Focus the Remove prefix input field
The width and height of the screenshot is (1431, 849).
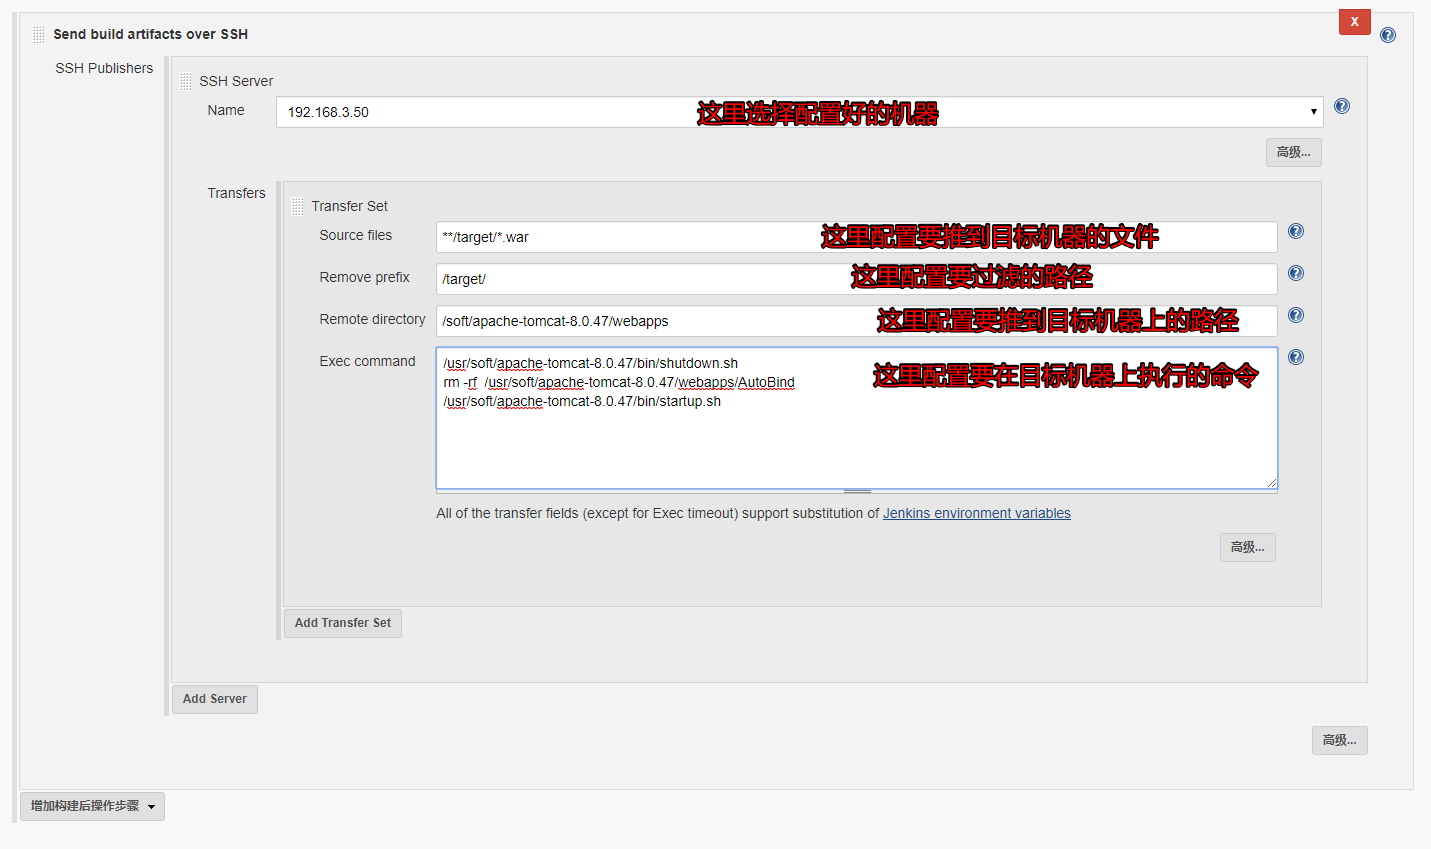click(857, 279)
